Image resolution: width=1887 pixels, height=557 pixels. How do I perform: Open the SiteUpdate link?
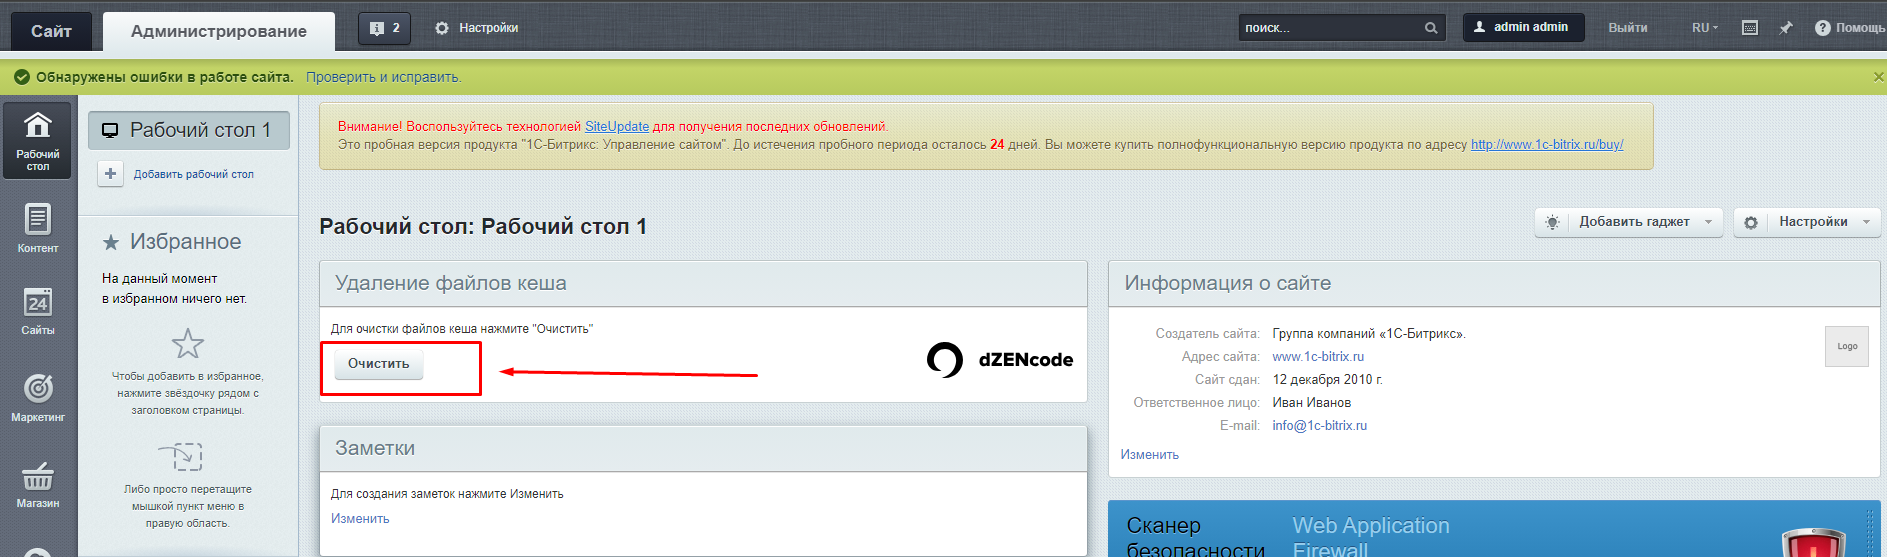(617, 126)
